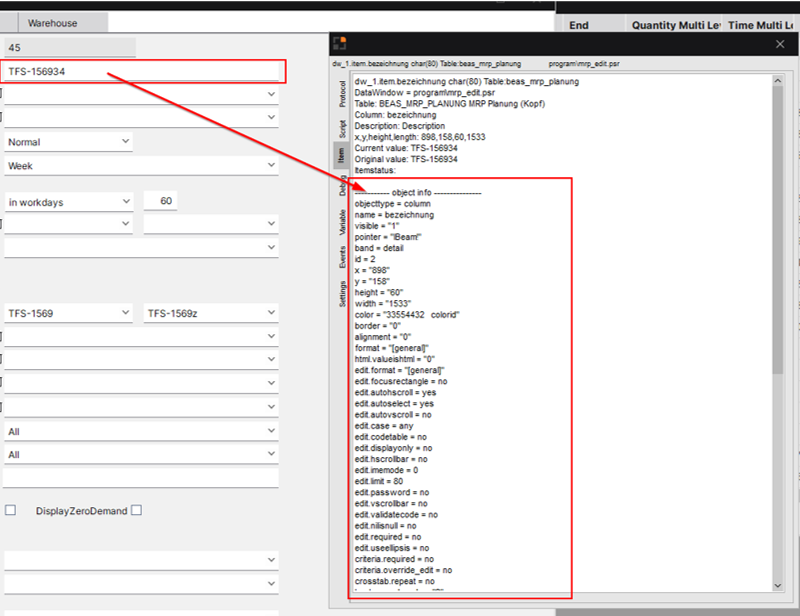Click the 'name = bezeichnung' line
The height and width of the screenshot is (616, 800).
click(x=394, y=215)
